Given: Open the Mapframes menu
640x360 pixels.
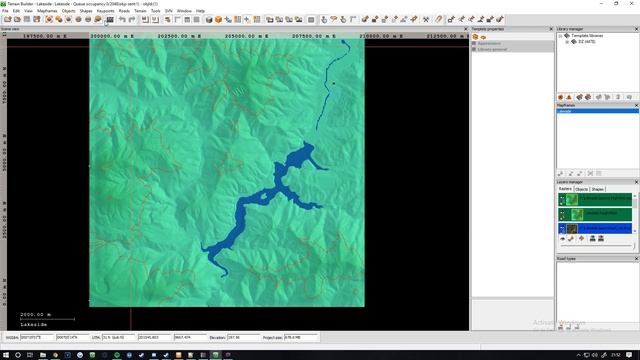Looking at the screenshot, I should pyautogui.click(x=47, y=11).
